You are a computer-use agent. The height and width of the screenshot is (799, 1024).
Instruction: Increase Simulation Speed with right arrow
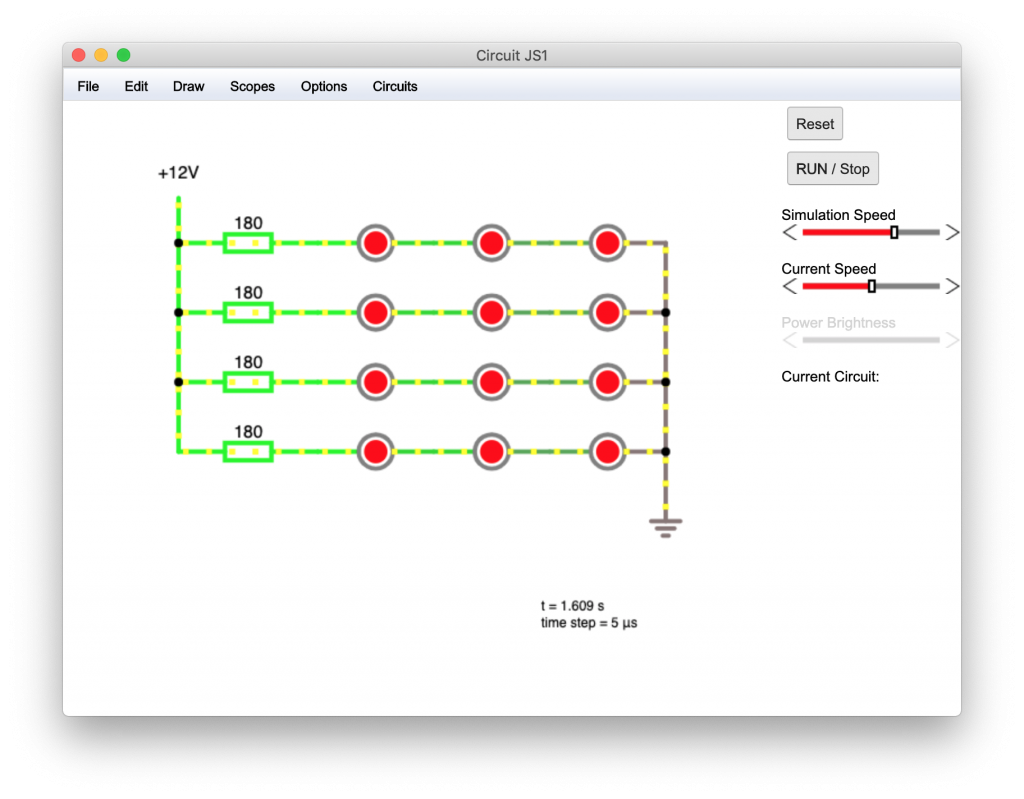point(952,232)
